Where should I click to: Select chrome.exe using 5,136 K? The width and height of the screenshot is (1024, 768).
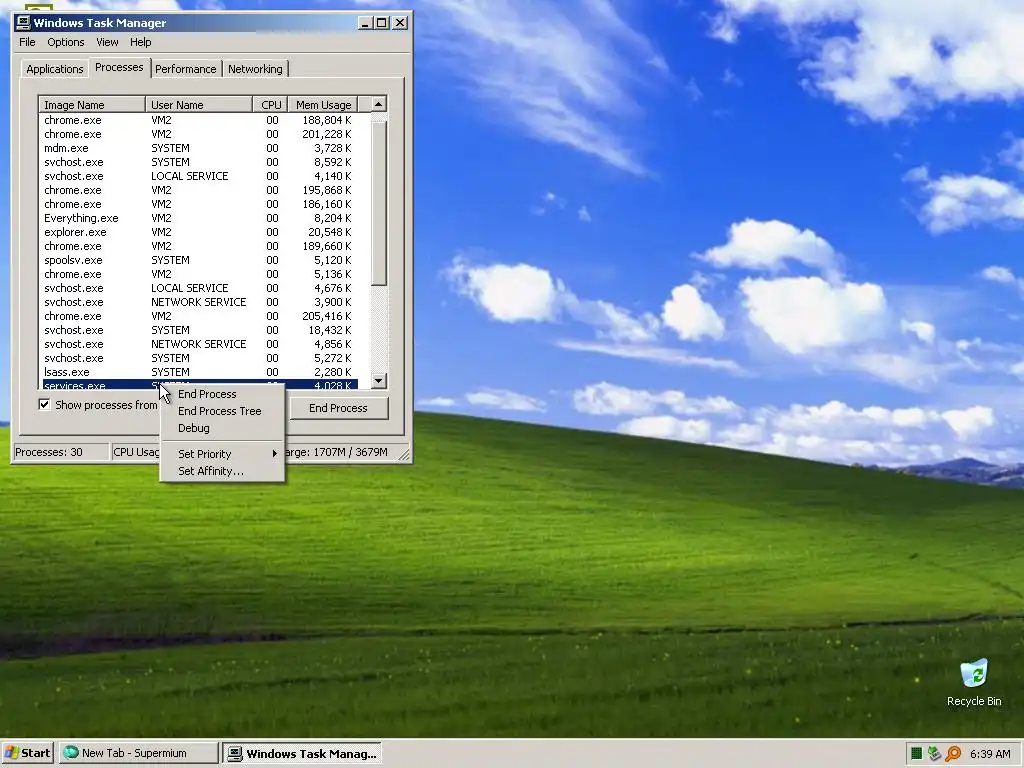199,274
